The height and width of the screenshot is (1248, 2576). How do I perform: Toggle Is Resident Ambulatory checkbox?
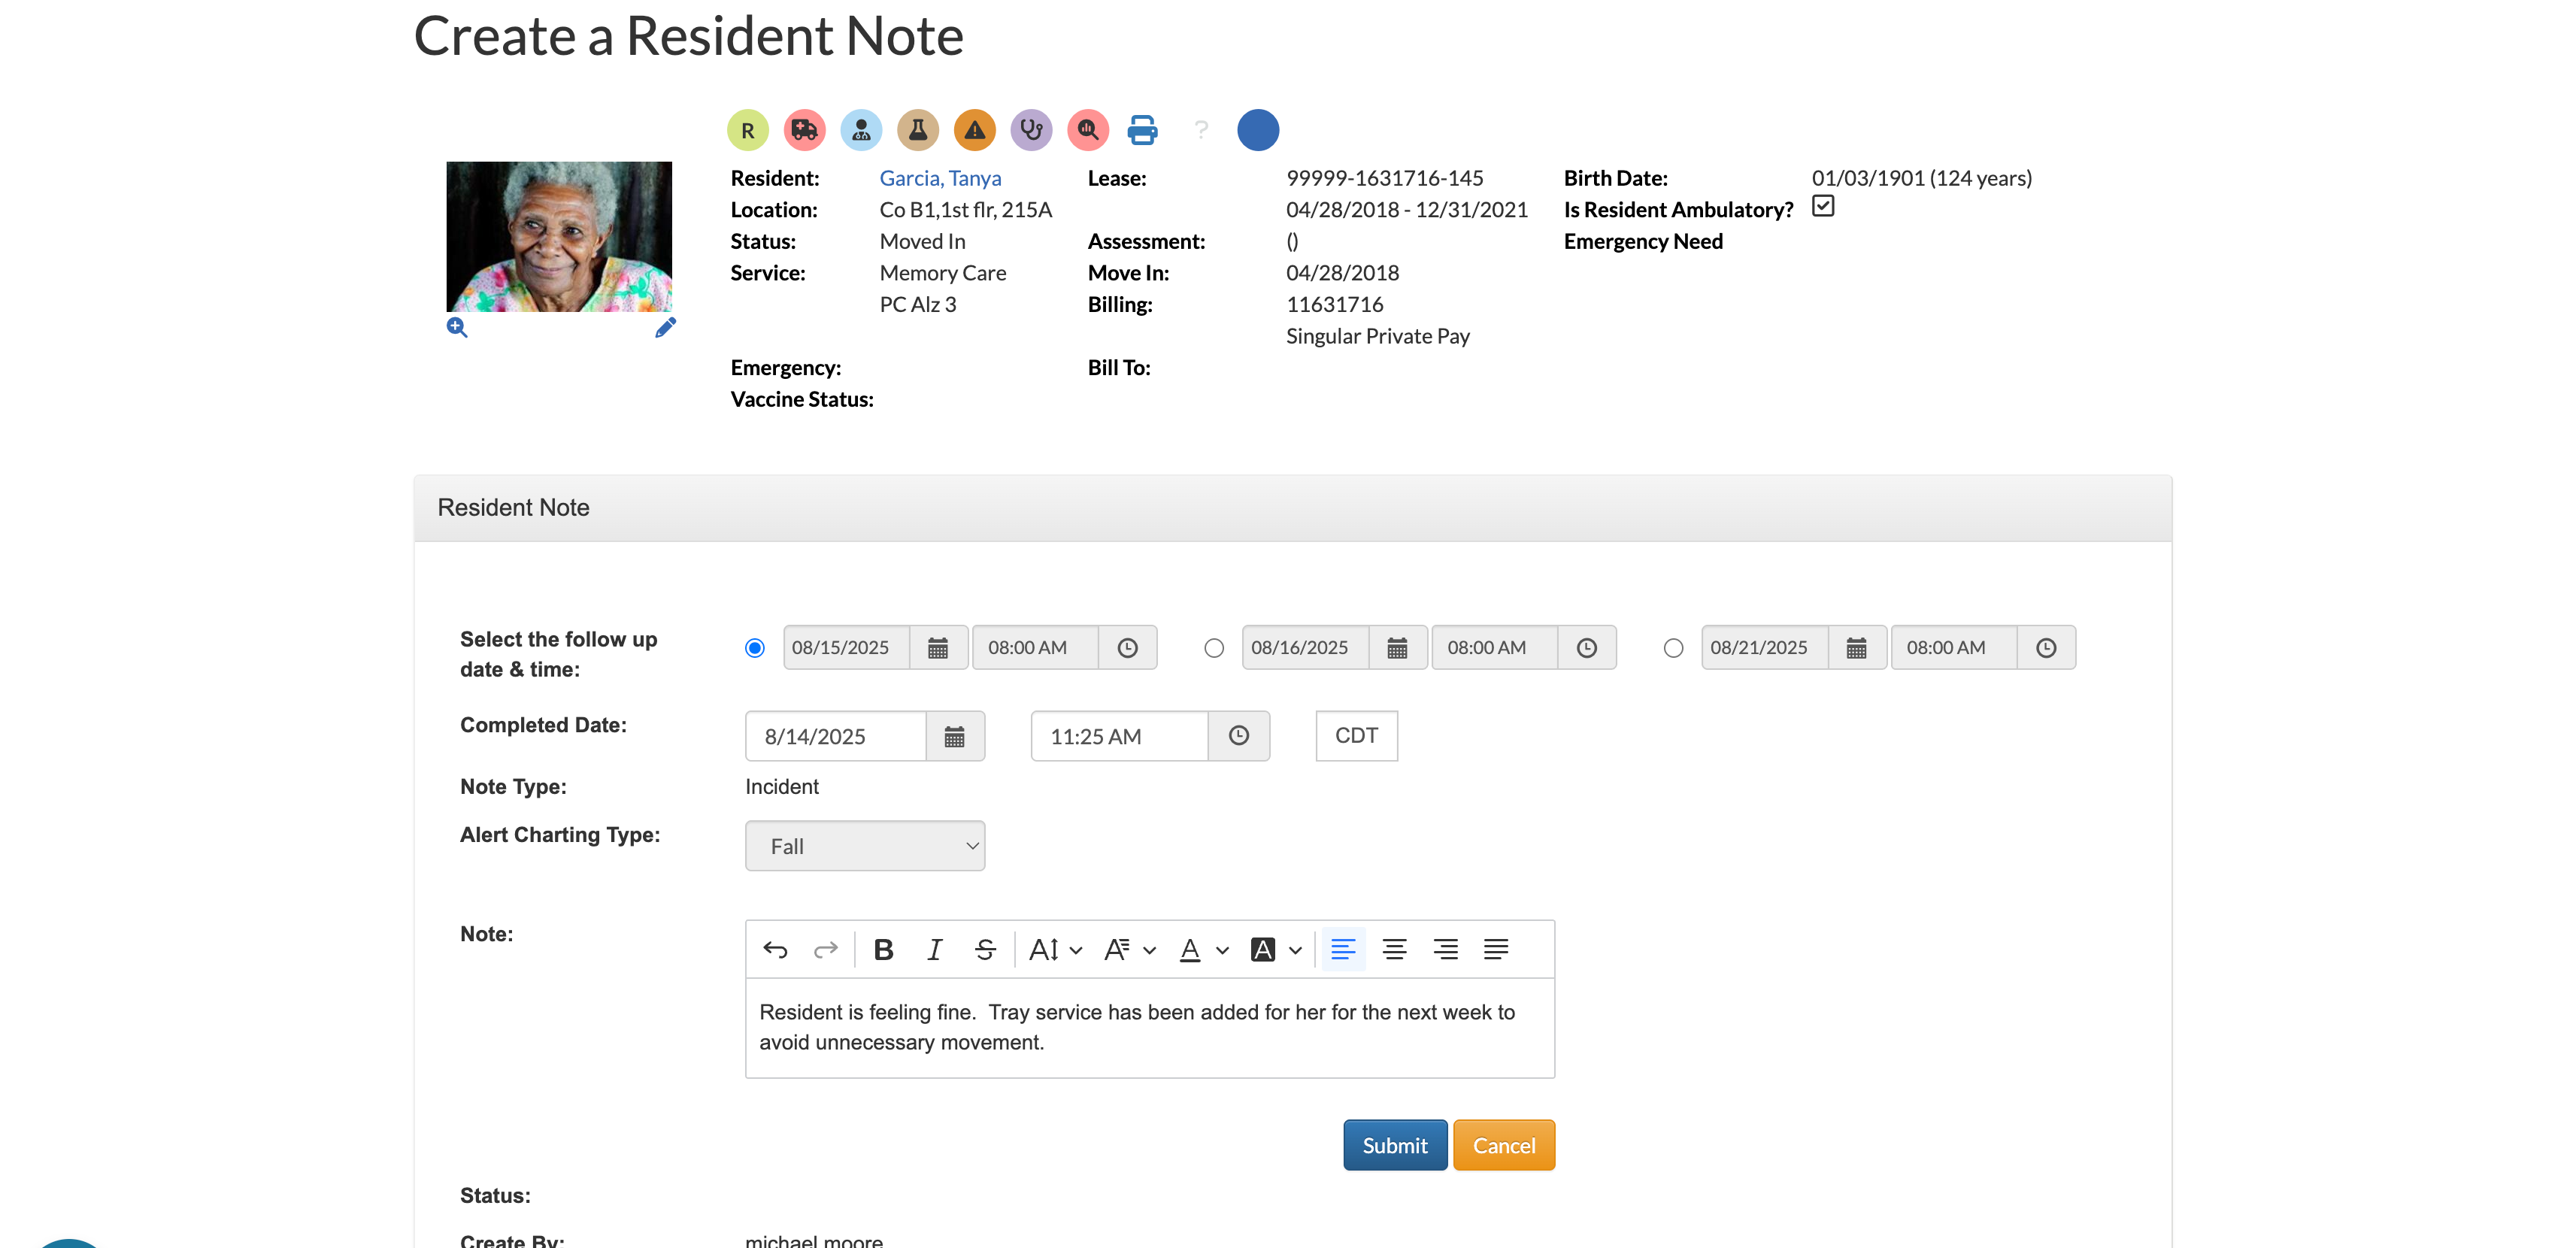[x=1823, y=207]
